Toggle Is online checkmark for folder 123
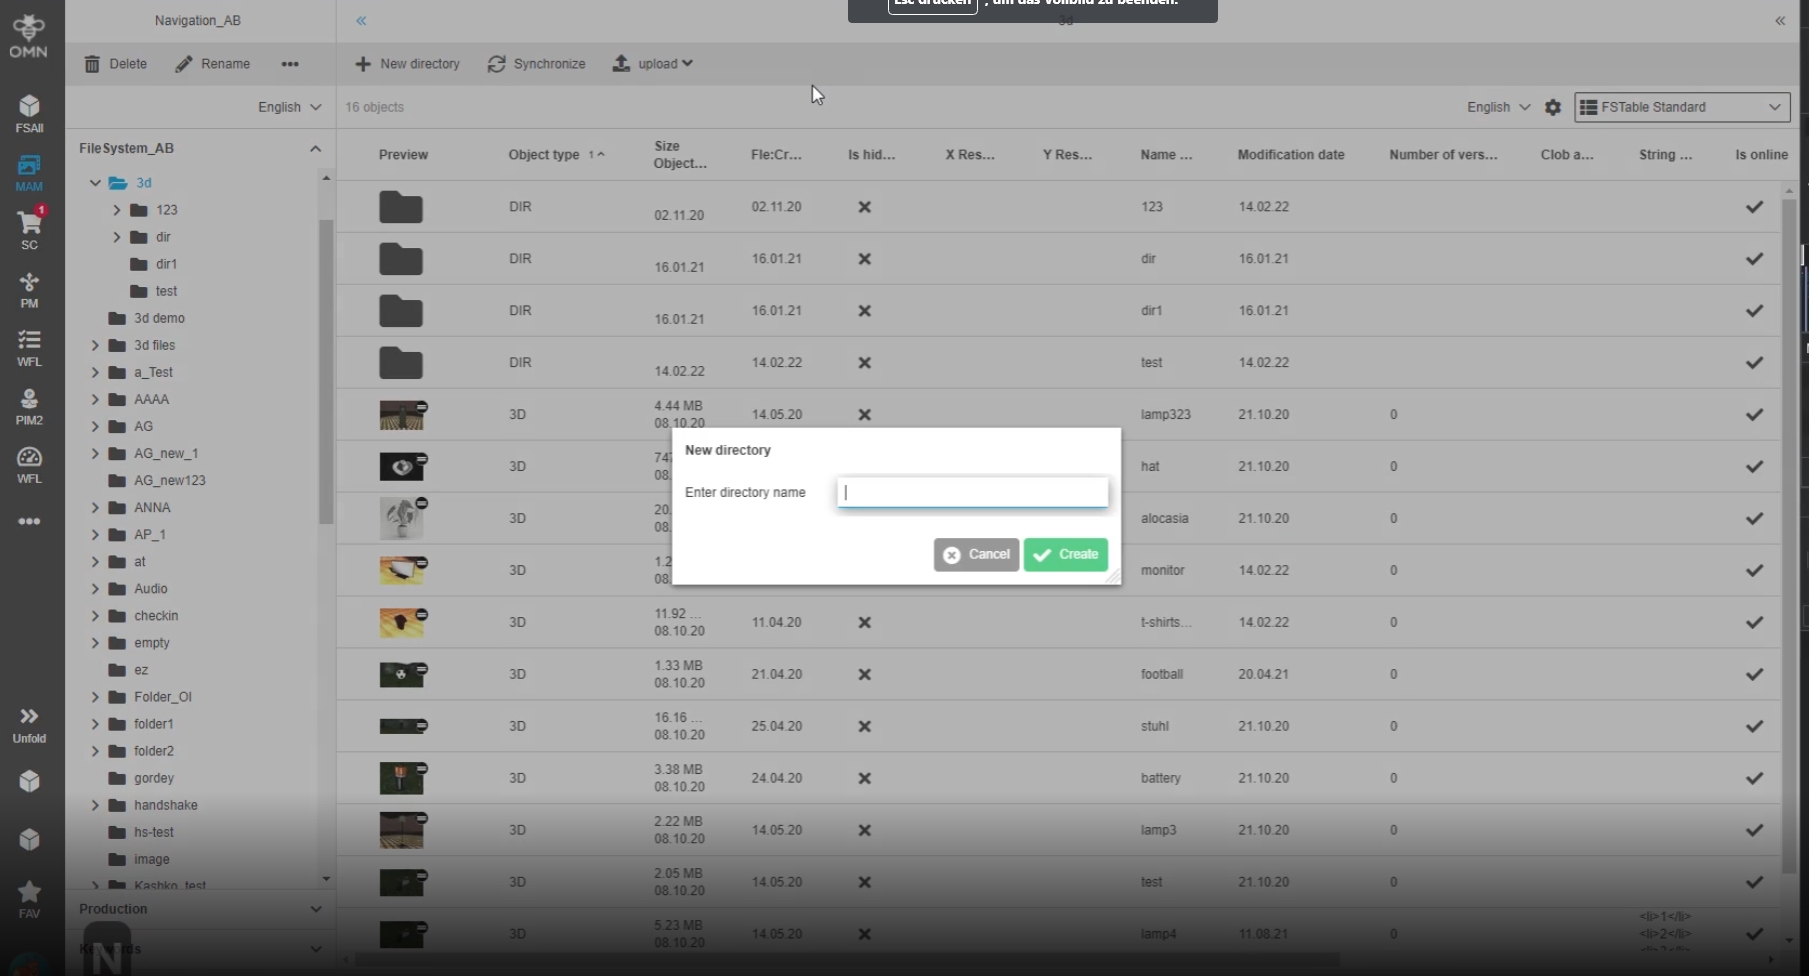 pyautogui.click(x=1754, y=207)
